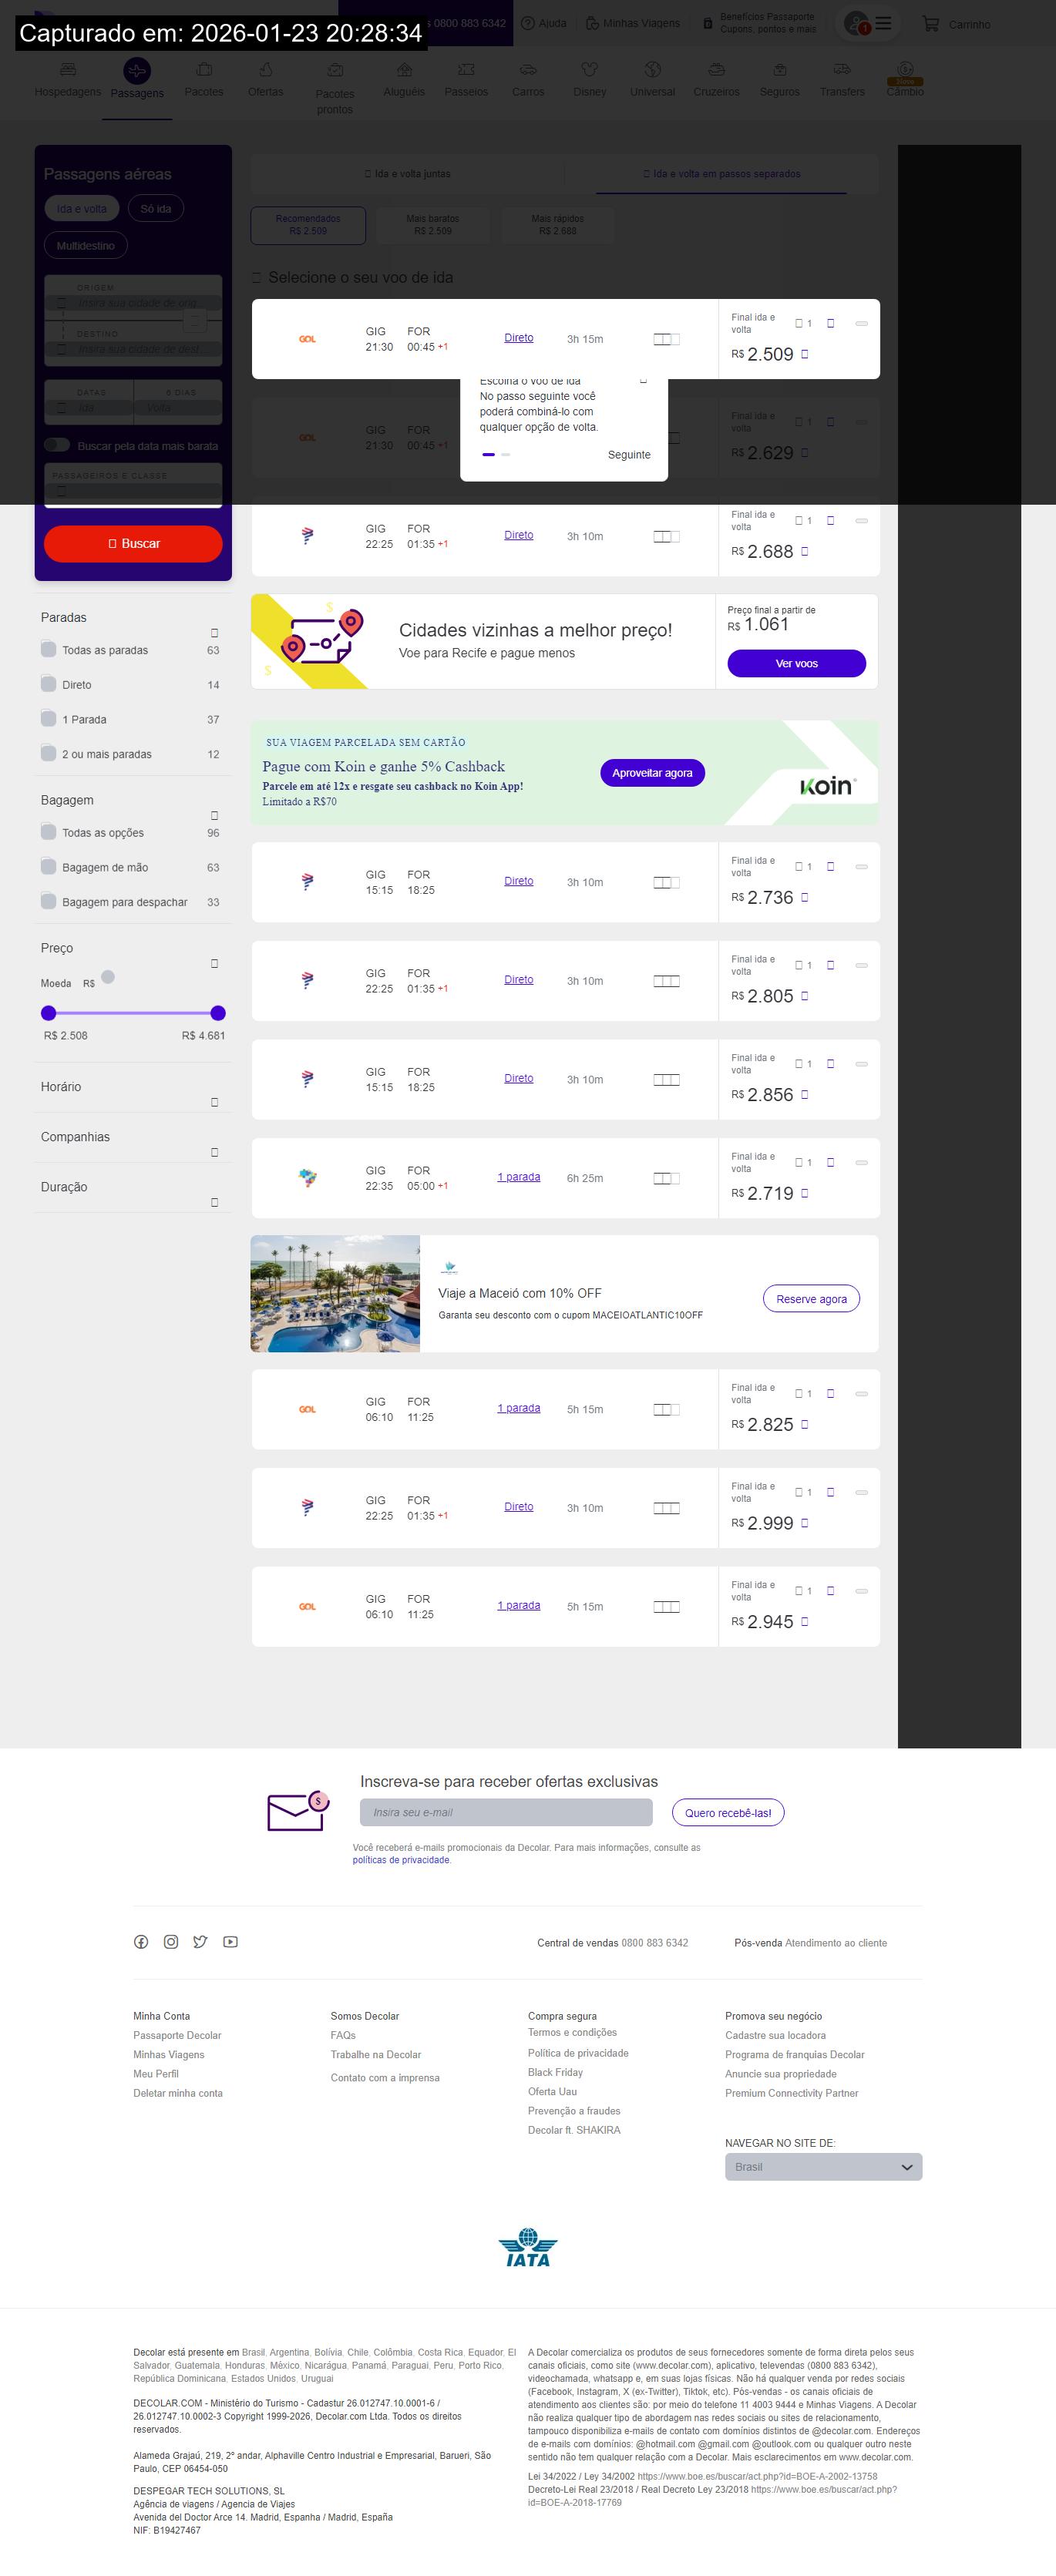Image resolution: width=1056 pixels, height=2576 pixels.
Task: Open the Disney section icon
Action: [x=589, y=79]
